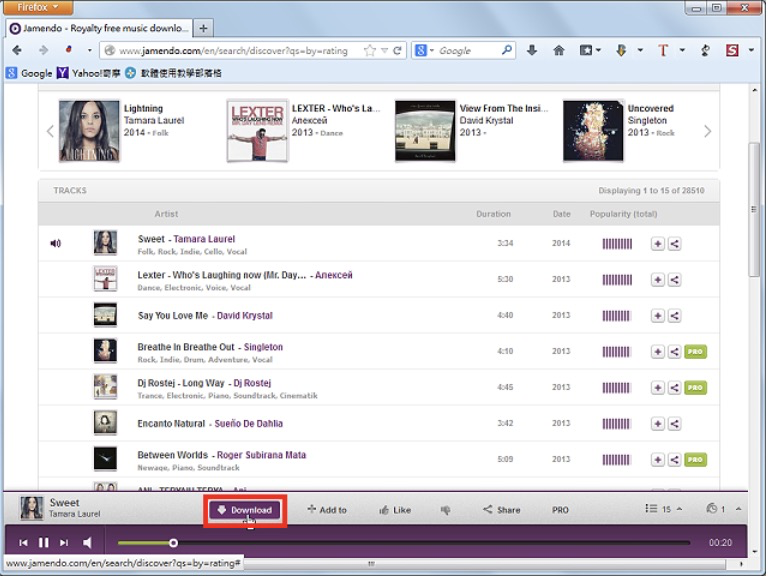The height and width of the screenshot is (578, 768).
Task: Open the dropdown beside the red S icon
Action: coord(751,50)
